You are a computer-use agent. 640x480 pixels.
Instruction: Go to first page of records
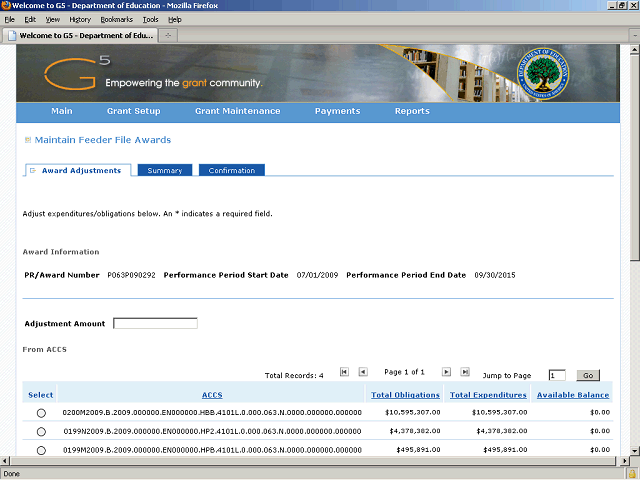pos(344,372)
